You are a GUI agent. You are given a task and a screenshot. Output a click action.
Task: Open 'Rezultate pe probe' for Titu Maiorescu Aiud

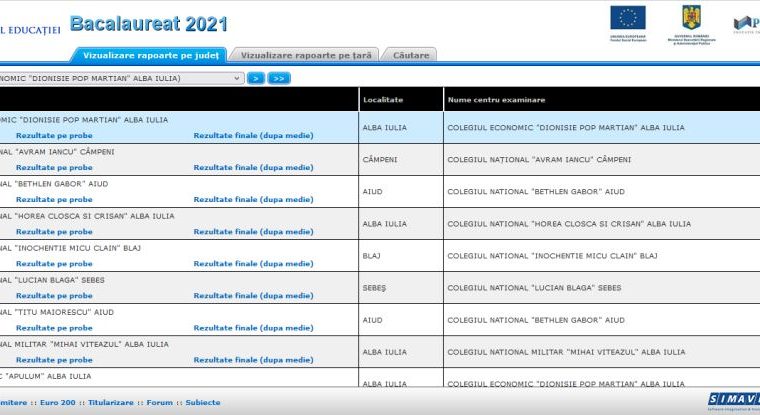(54, 328)
